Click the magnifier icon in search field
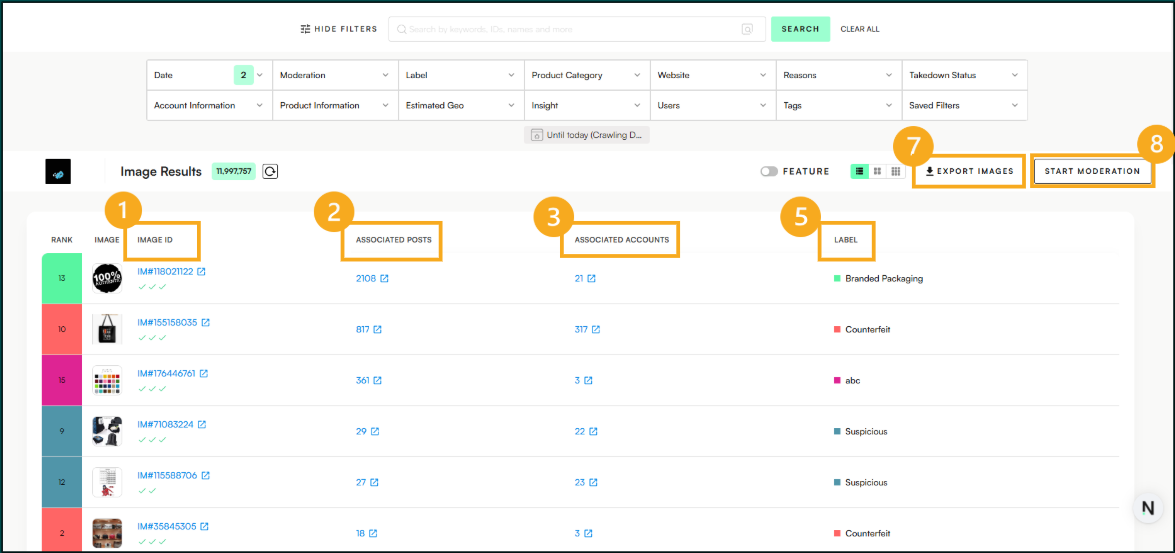 pyautogui.click(x=402, y=29)
